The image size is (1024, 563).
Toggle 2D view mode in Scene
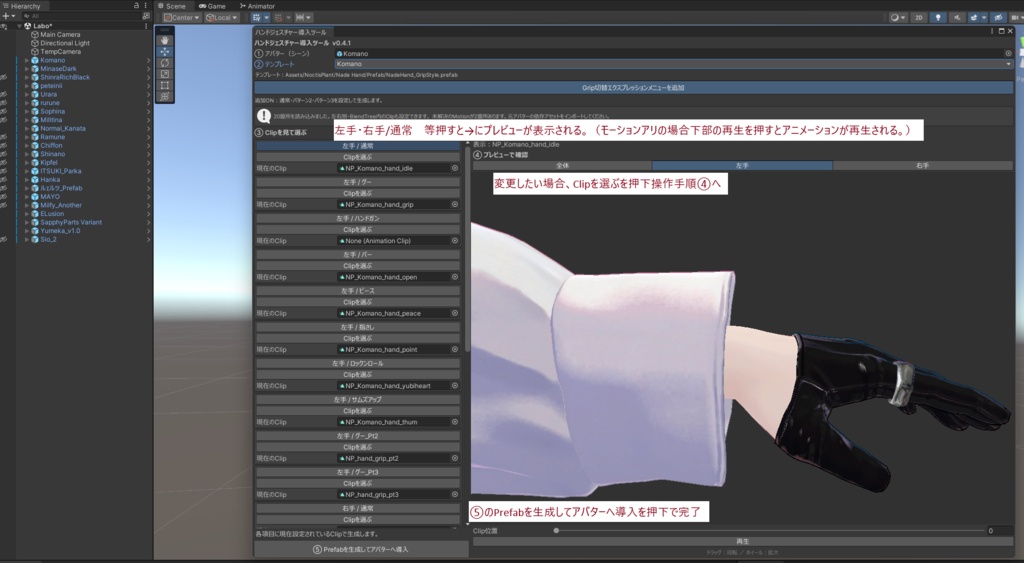click(919, 18)
